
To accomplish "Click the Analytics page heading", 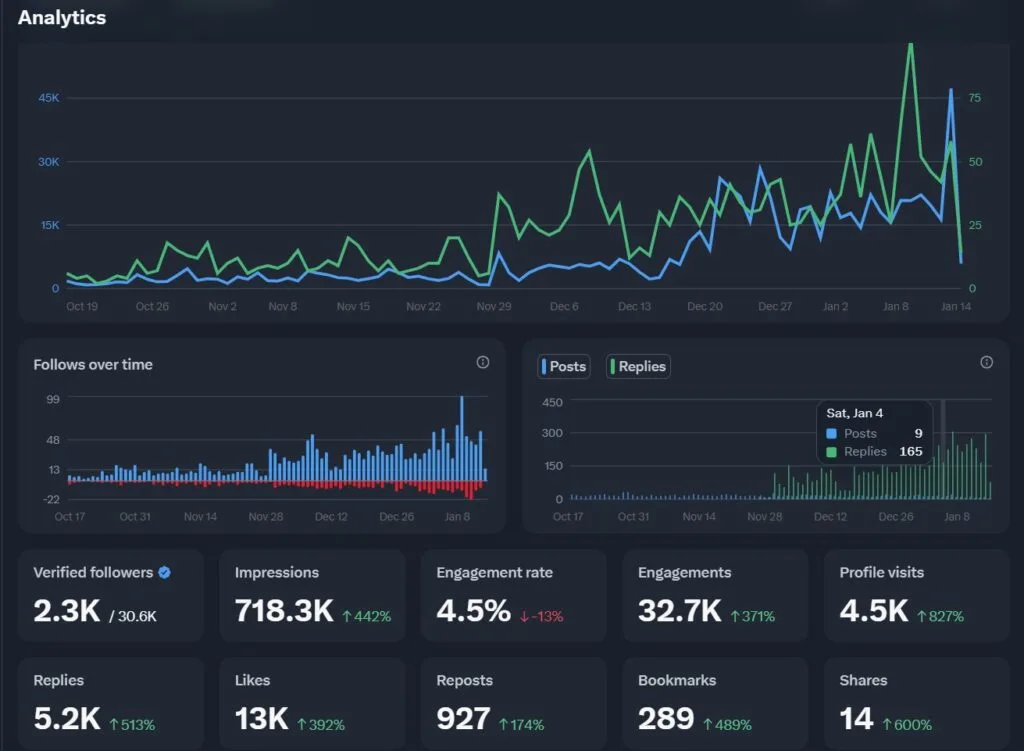I will pyautogui.click(x=62, y=17).
